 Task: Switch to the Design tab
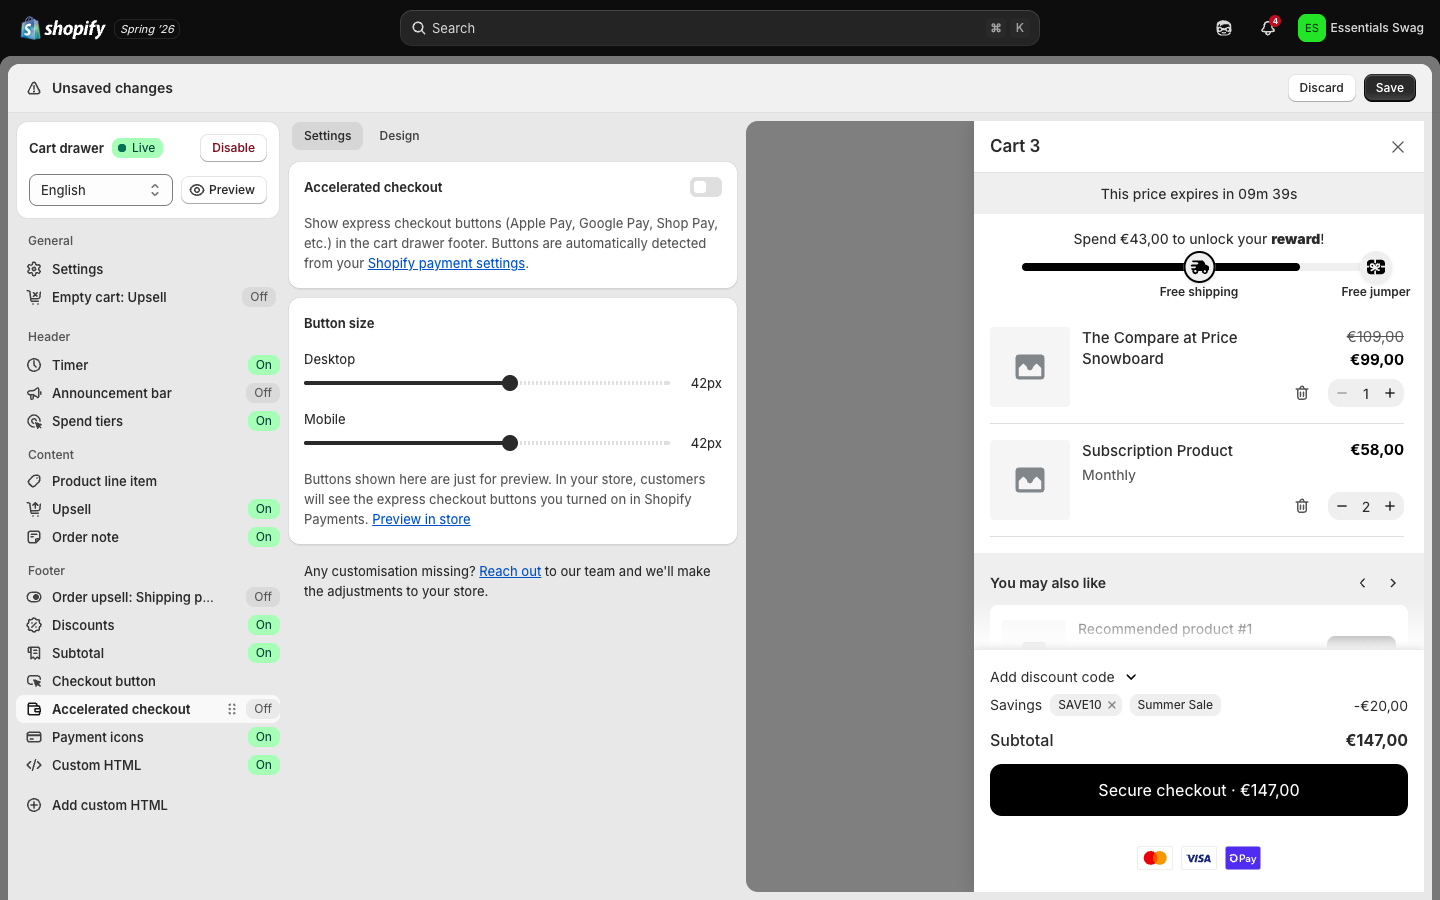399,136
